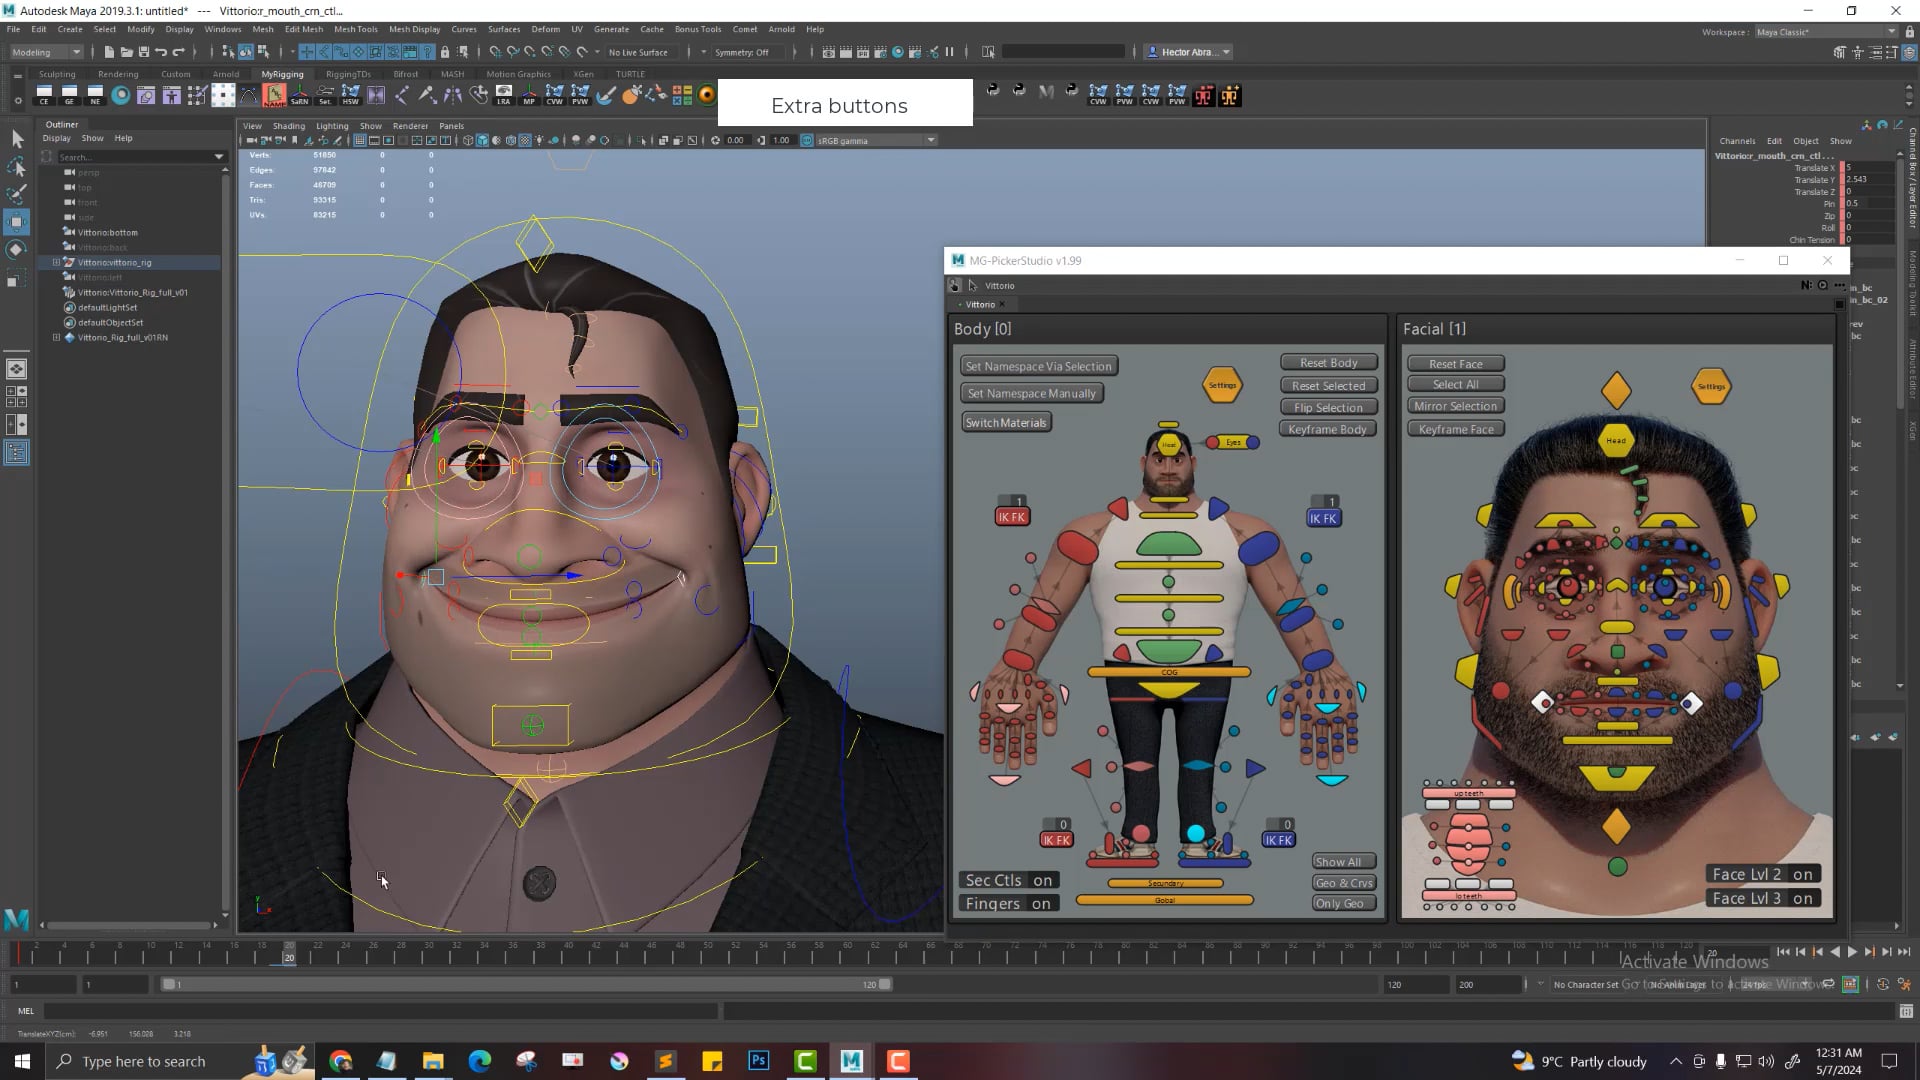1920x1080 pixels.
Task: Click the Switch Materials button
Action: 1006,422
